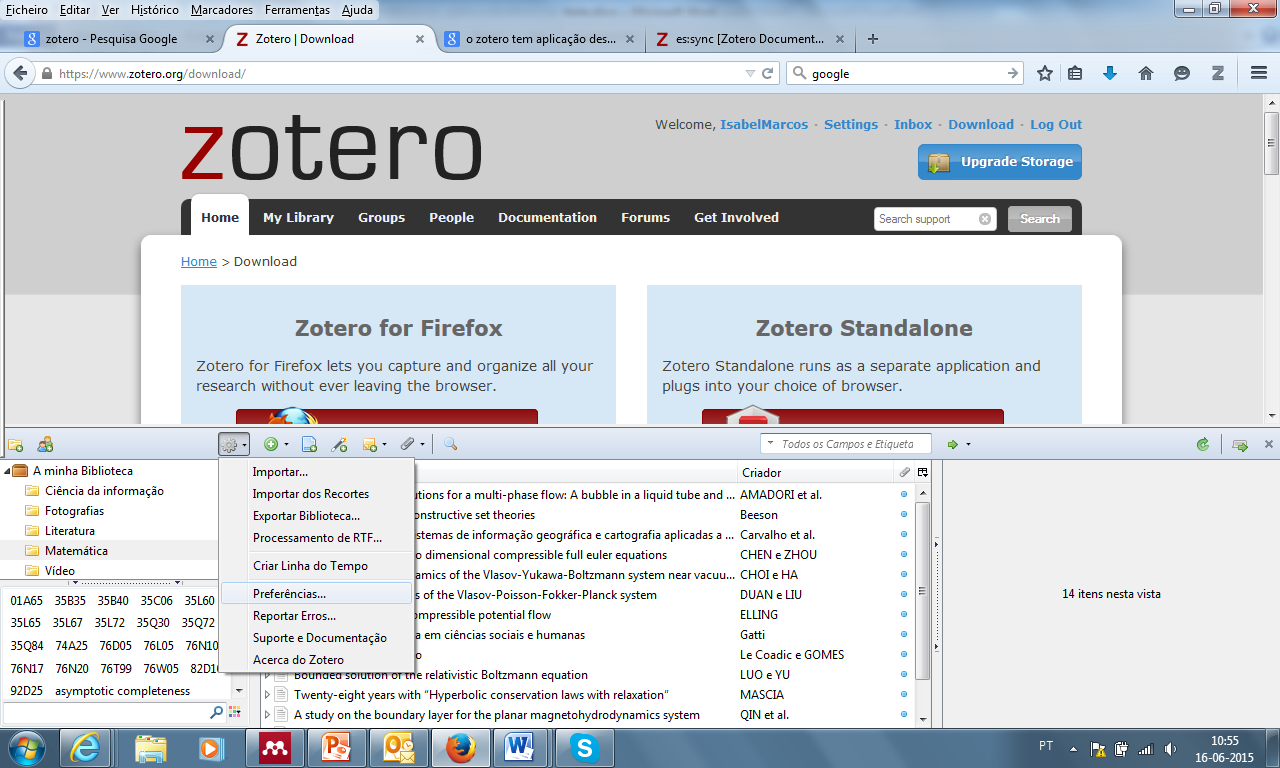The height and width of the screenshot is (768, 1280).
Task: Click the Skype icon in the taskbar
Action: point(584,748)
